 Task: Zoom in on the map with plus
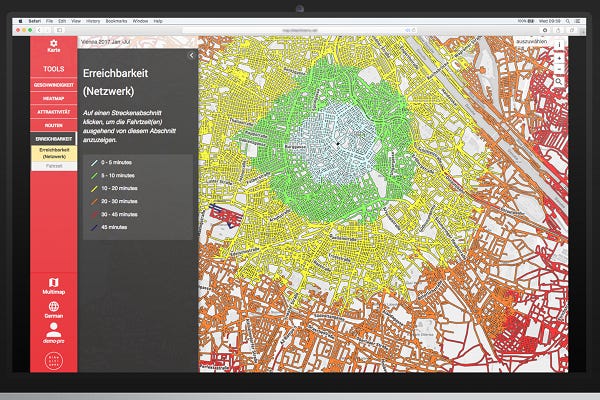[x=559, y=58]
